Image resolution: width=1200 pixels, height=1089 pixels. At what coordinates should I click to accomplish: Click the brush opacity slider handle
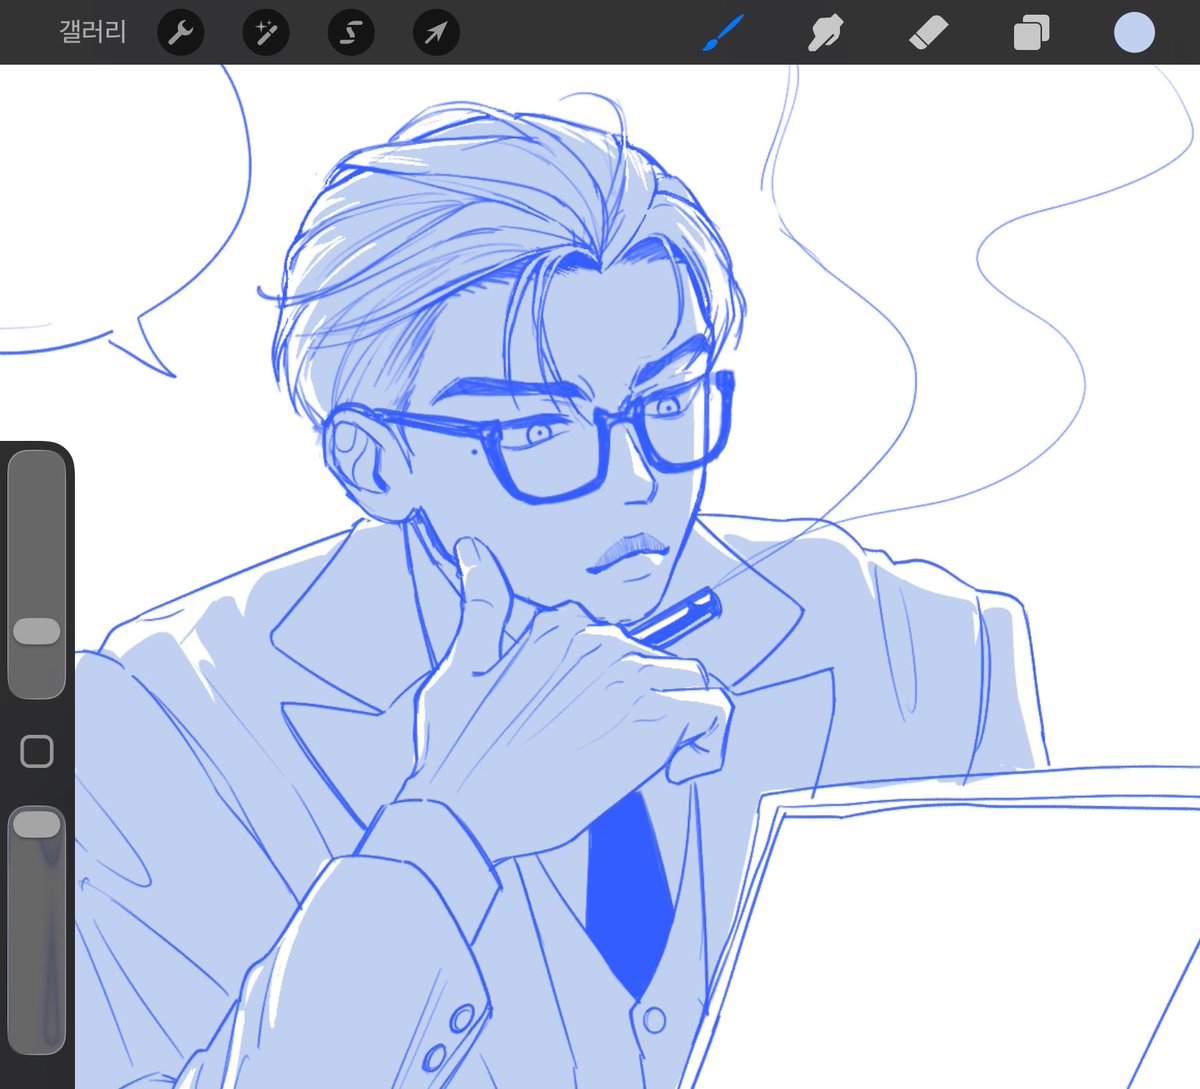pyautogui.click(x=37, y=824)
